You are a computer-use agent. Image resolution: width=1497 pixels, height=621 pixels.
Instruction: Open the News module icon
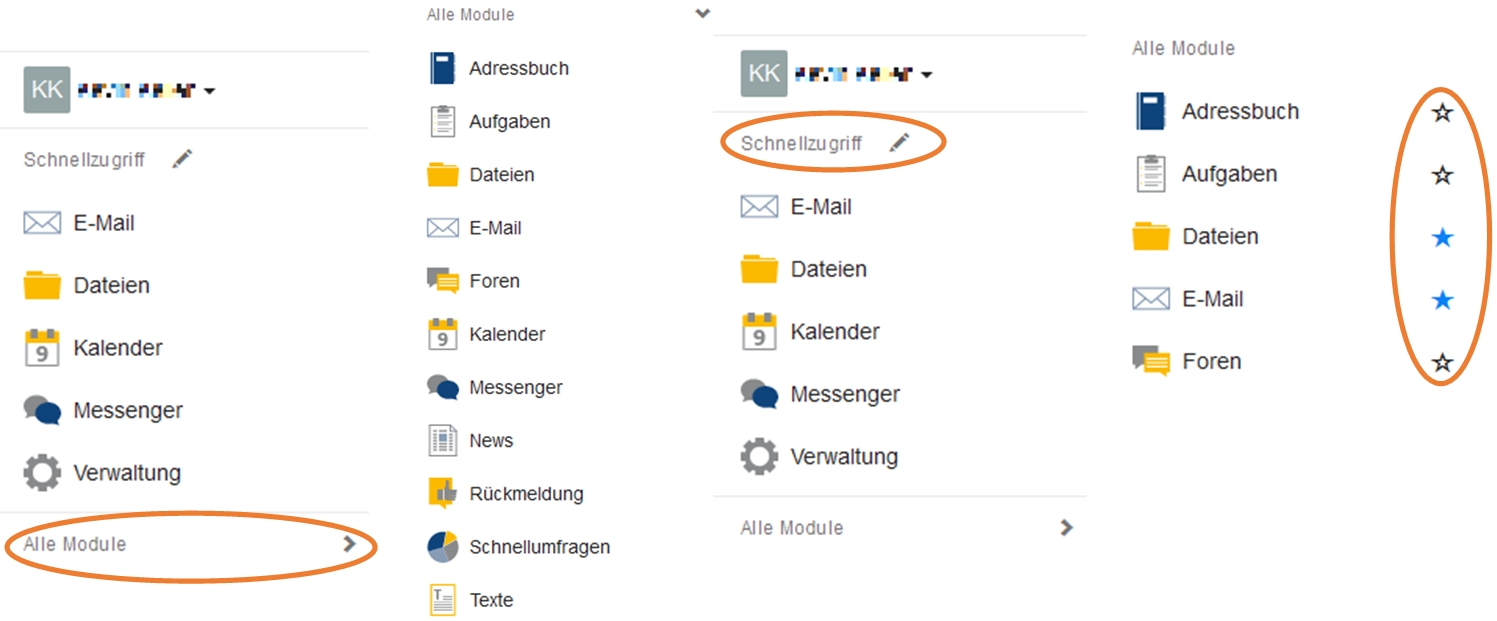(443, 440)
